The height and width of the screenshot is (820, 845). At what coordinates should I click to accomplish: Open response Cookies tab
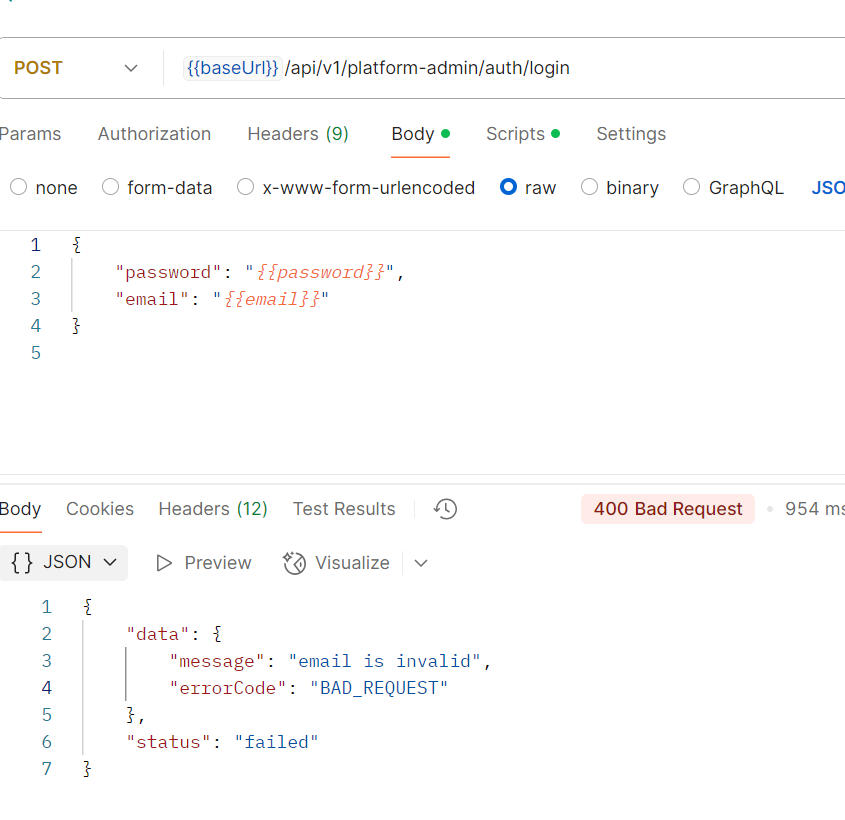[x=100, y=509]
